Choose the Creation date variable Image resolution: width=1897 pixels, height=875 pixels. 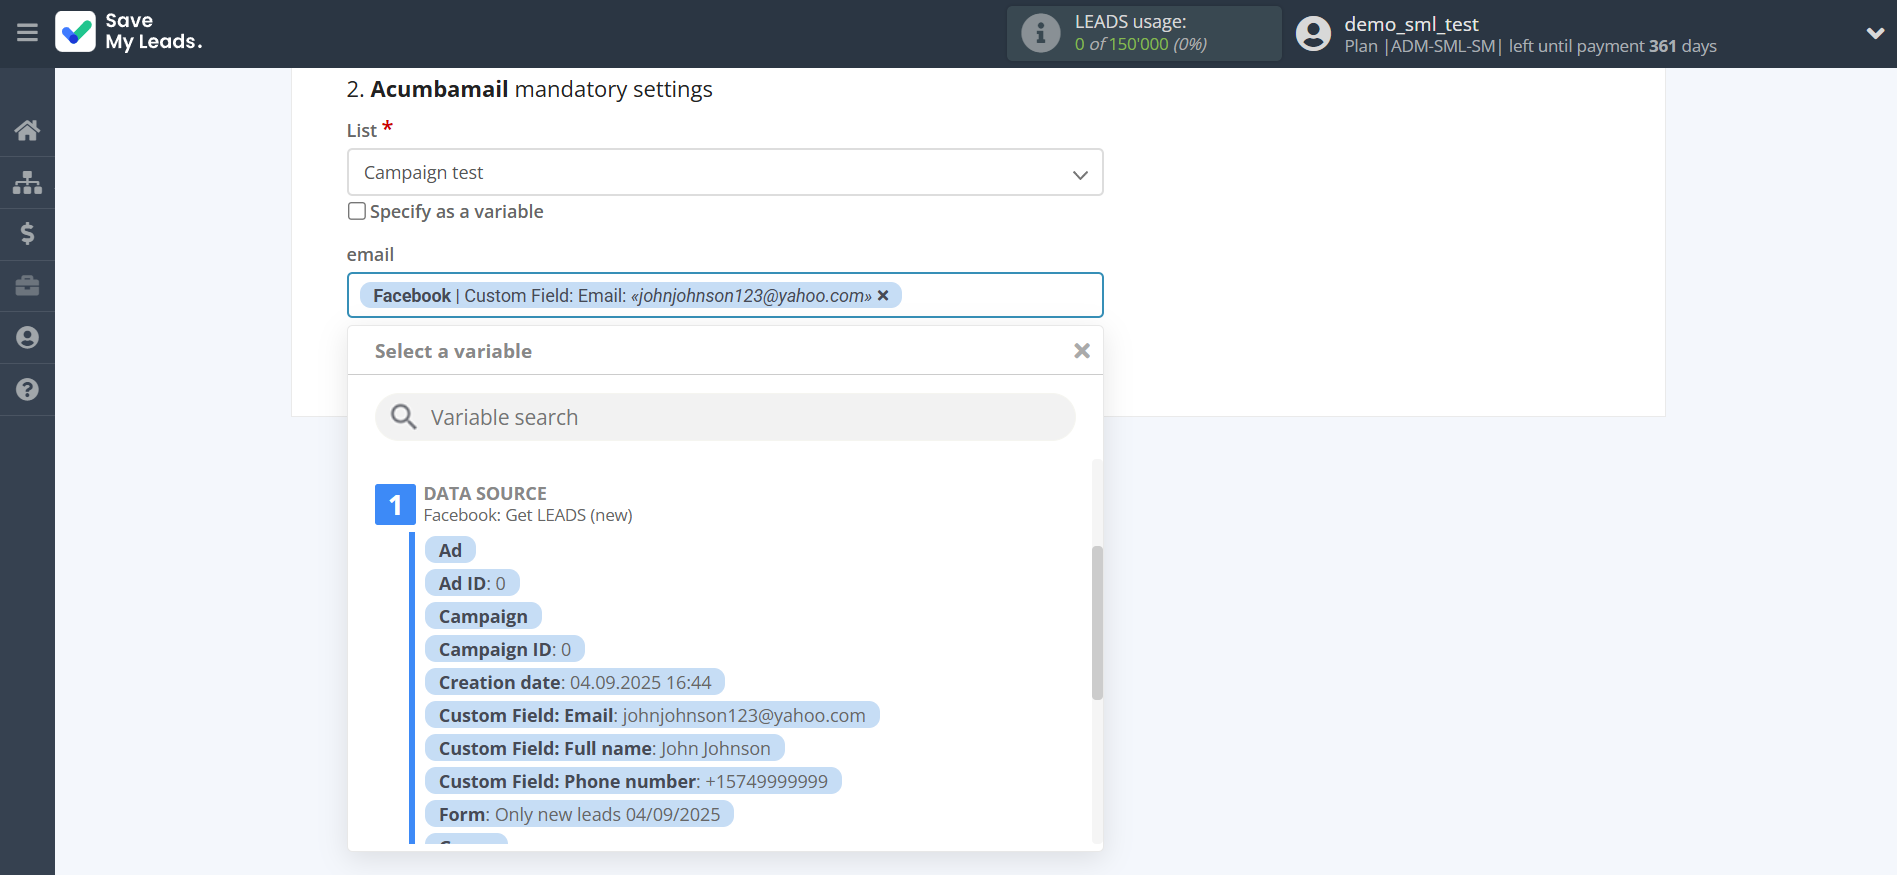click(574, 682)
